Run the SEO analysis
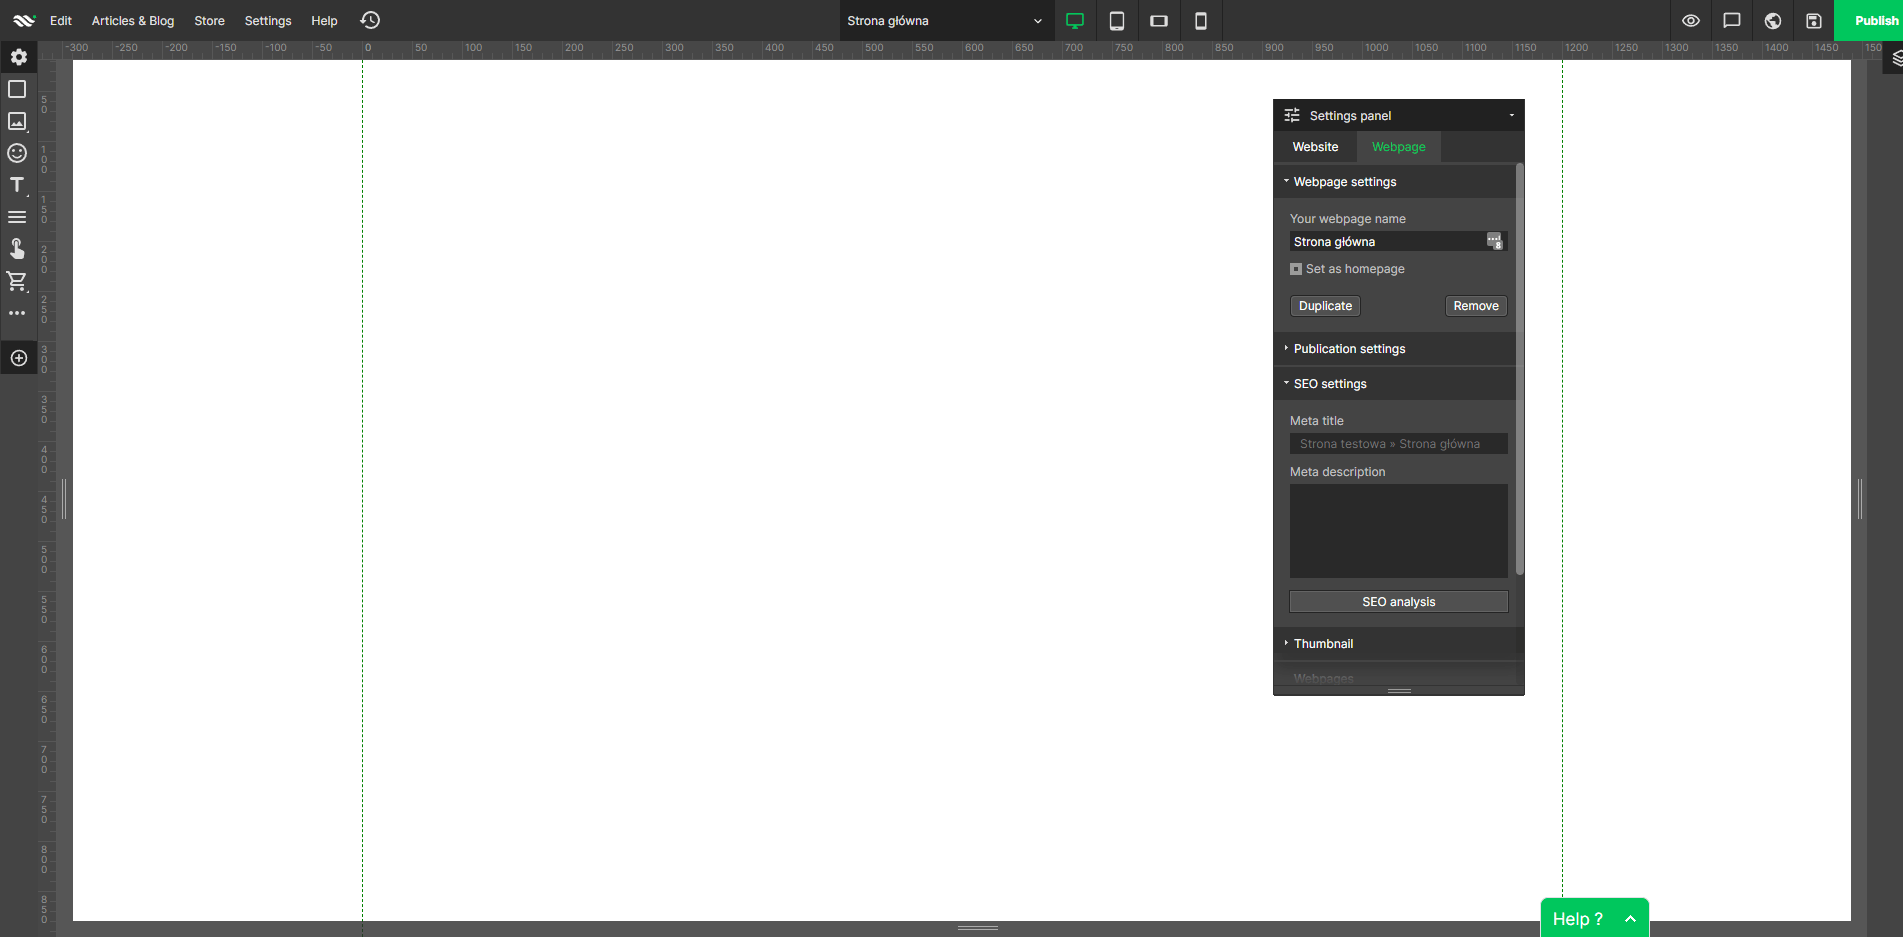 click(1398, 601)
